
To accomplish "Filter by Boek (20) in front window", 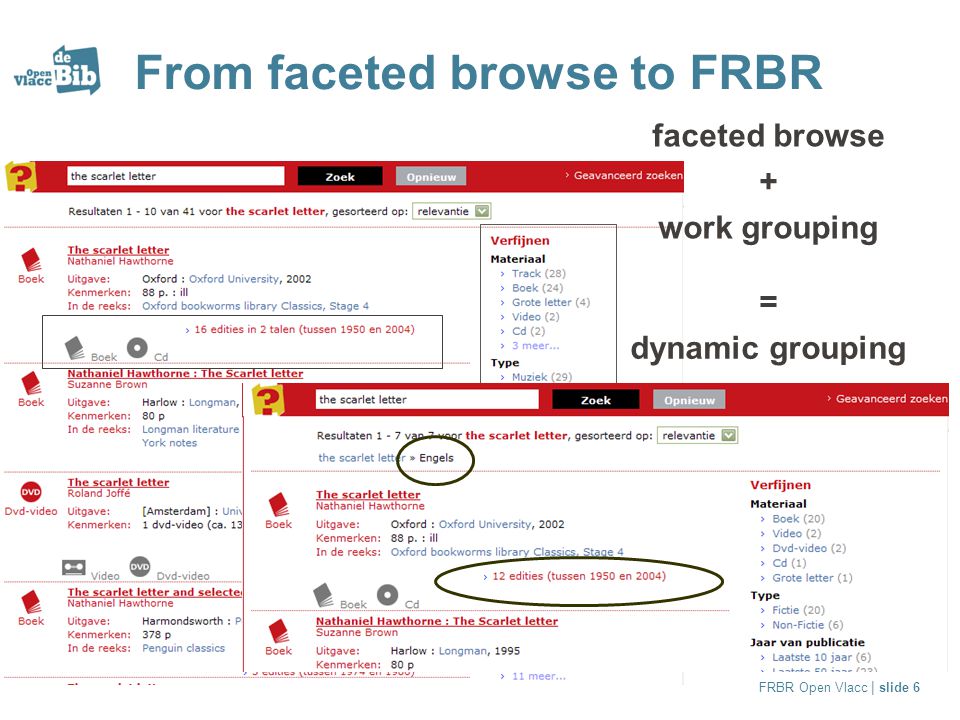I will click(x=798, y=519).
